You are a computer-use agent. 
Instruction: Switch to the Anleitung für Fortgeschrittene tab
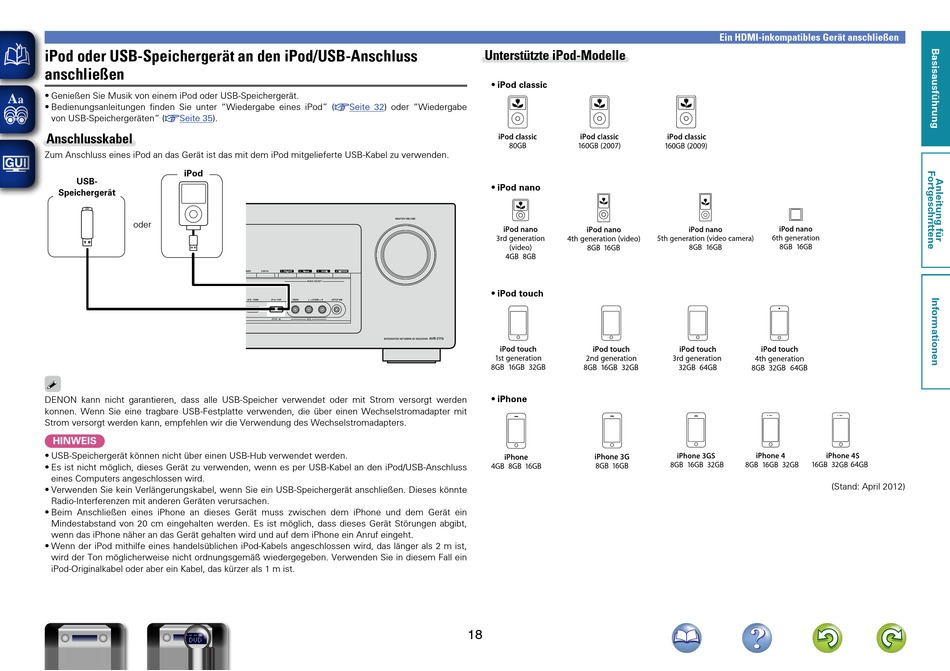tap(935, 210)
